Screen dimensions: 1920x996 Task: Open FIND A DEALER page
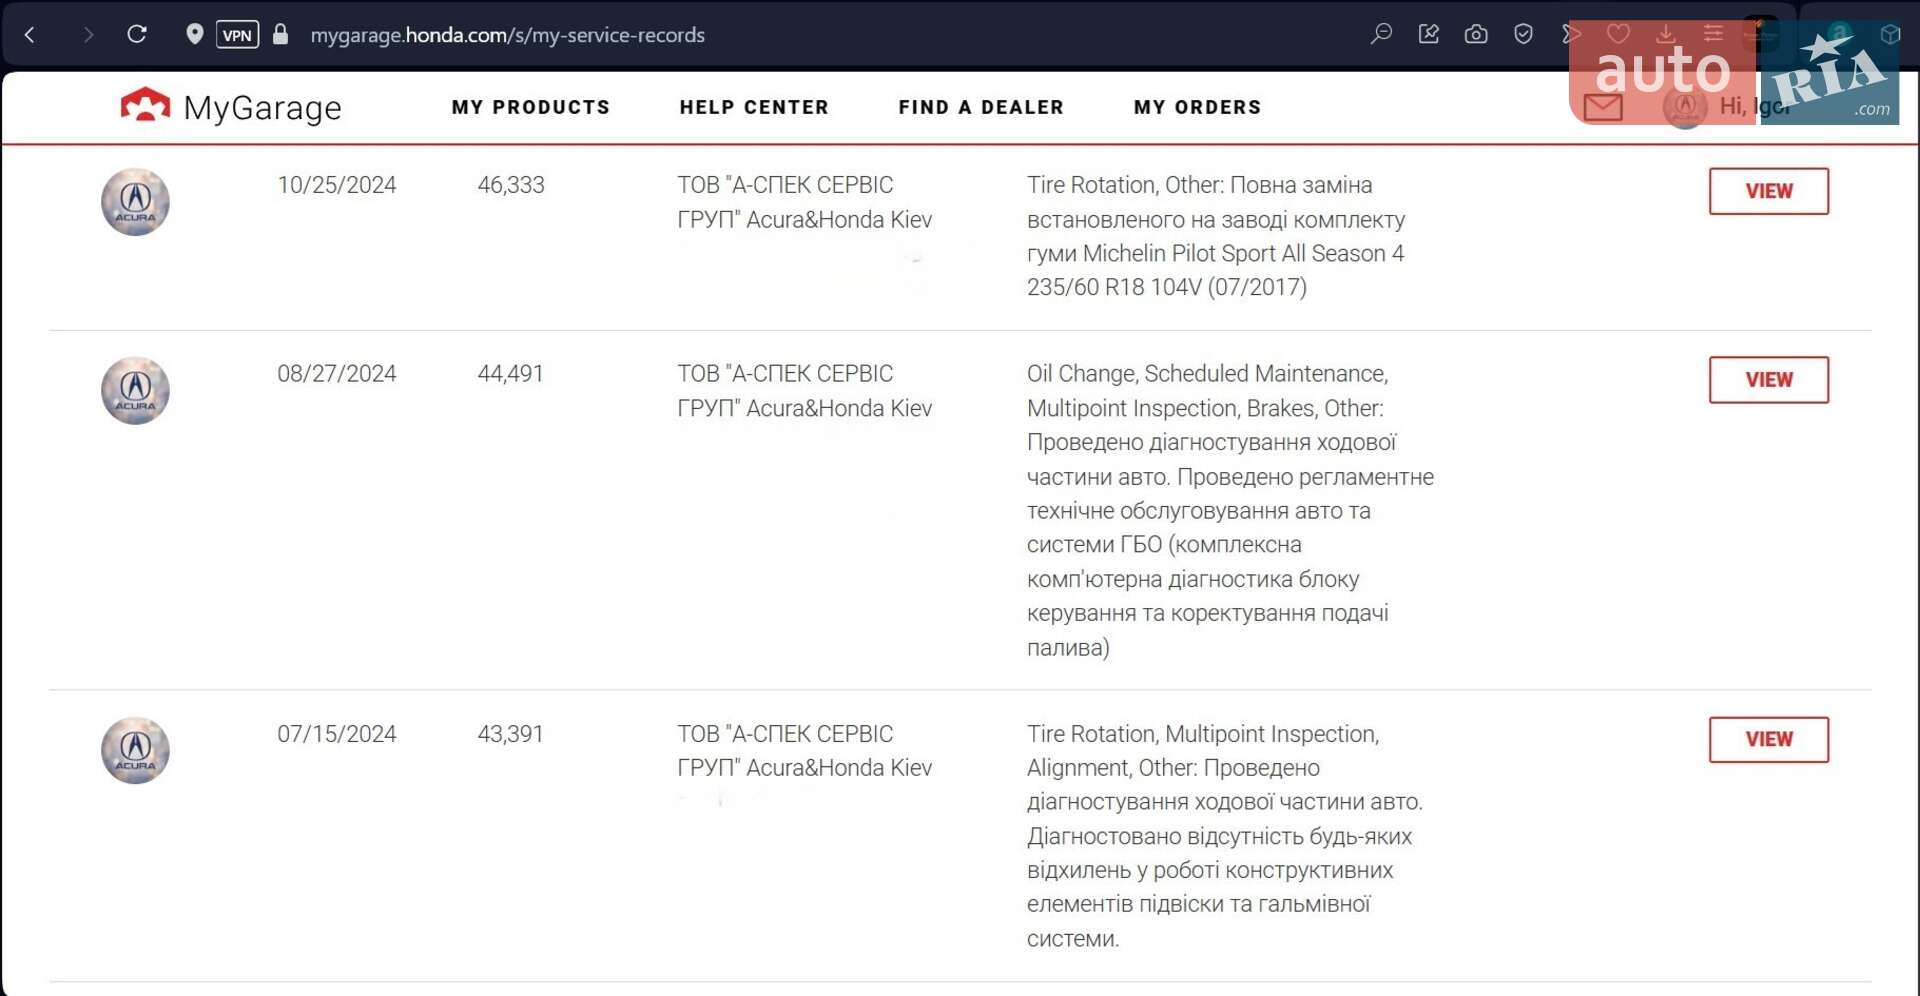[981, 107]
